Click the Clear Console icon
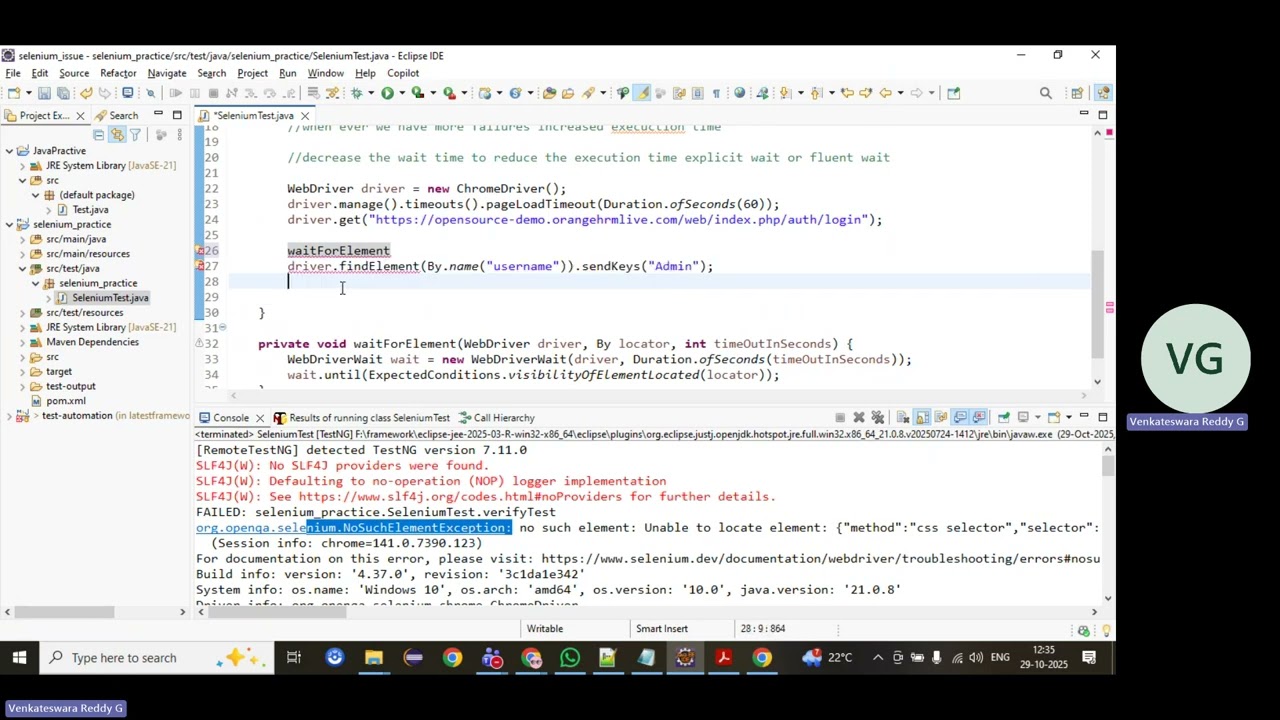 (x=903, y=417)
